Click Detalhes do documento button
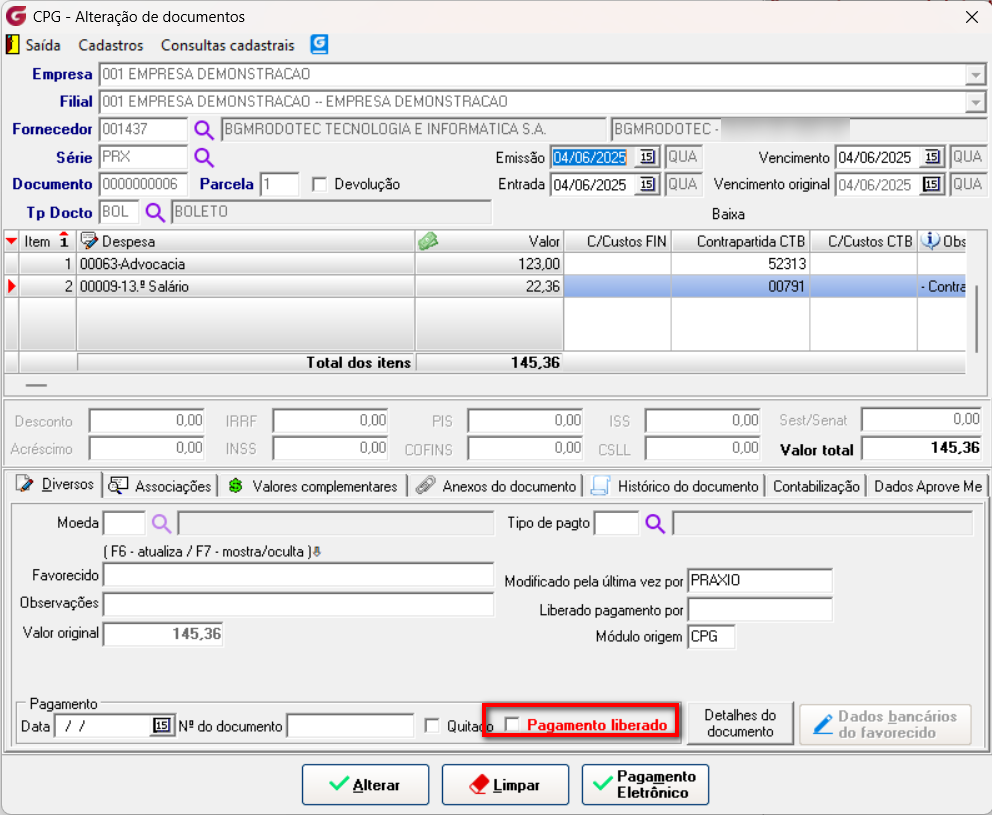The width and height of the screenshot is (992, 815). coord(740,723)
